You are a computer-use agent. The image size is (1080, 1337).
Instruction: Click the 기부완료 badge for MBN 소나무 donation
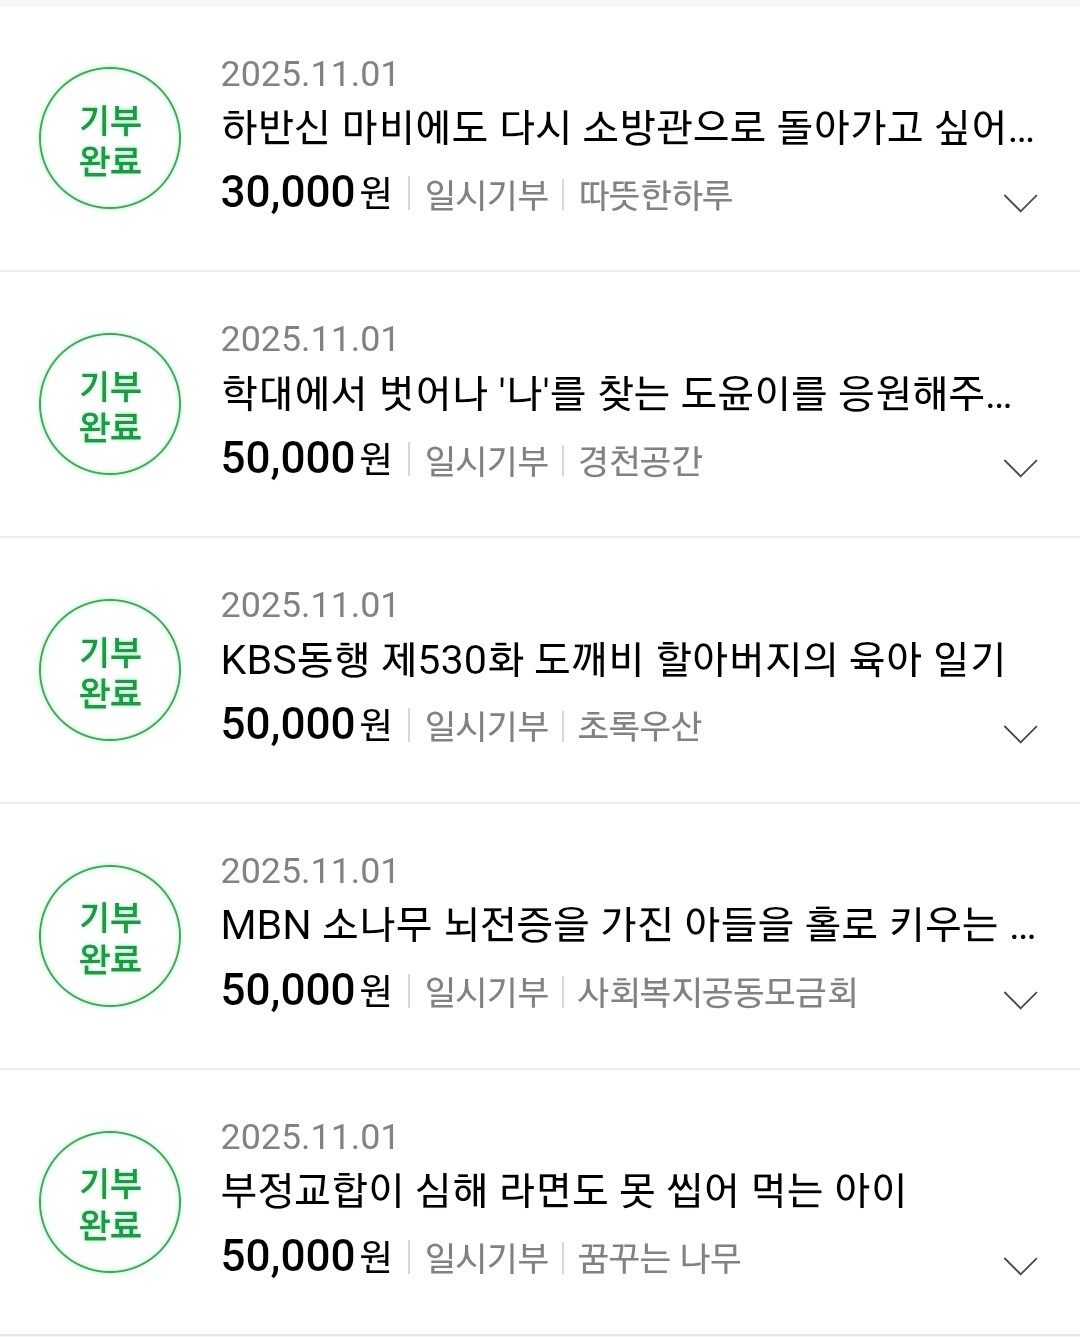(110, 937)
